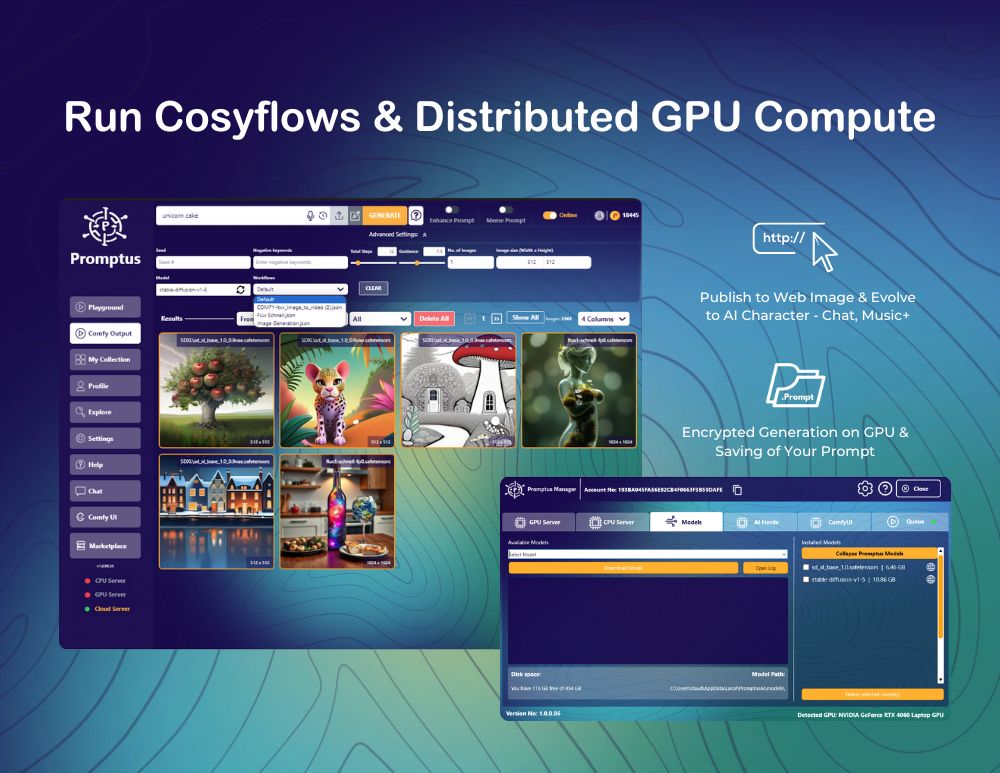This screenshot has height=773, width=1000.
Task: Check the stable-diffusion-v1-5 model checkbox
Action: pyautogui.click(x=806, y=579)
